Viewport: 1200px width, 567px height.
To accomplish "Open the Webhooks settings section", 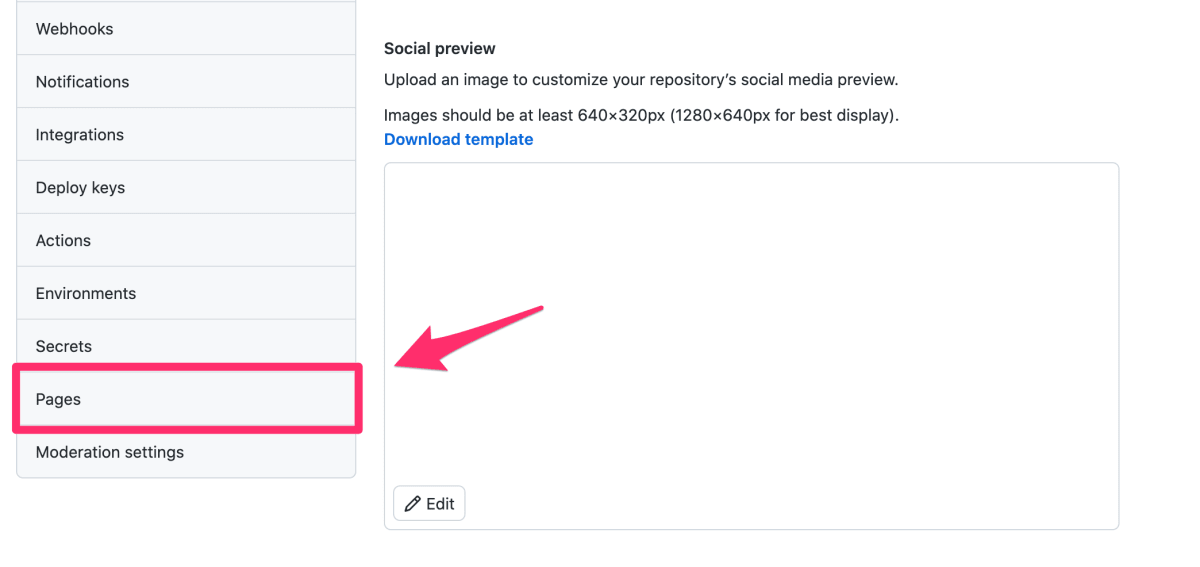I will tap(186, 29).
